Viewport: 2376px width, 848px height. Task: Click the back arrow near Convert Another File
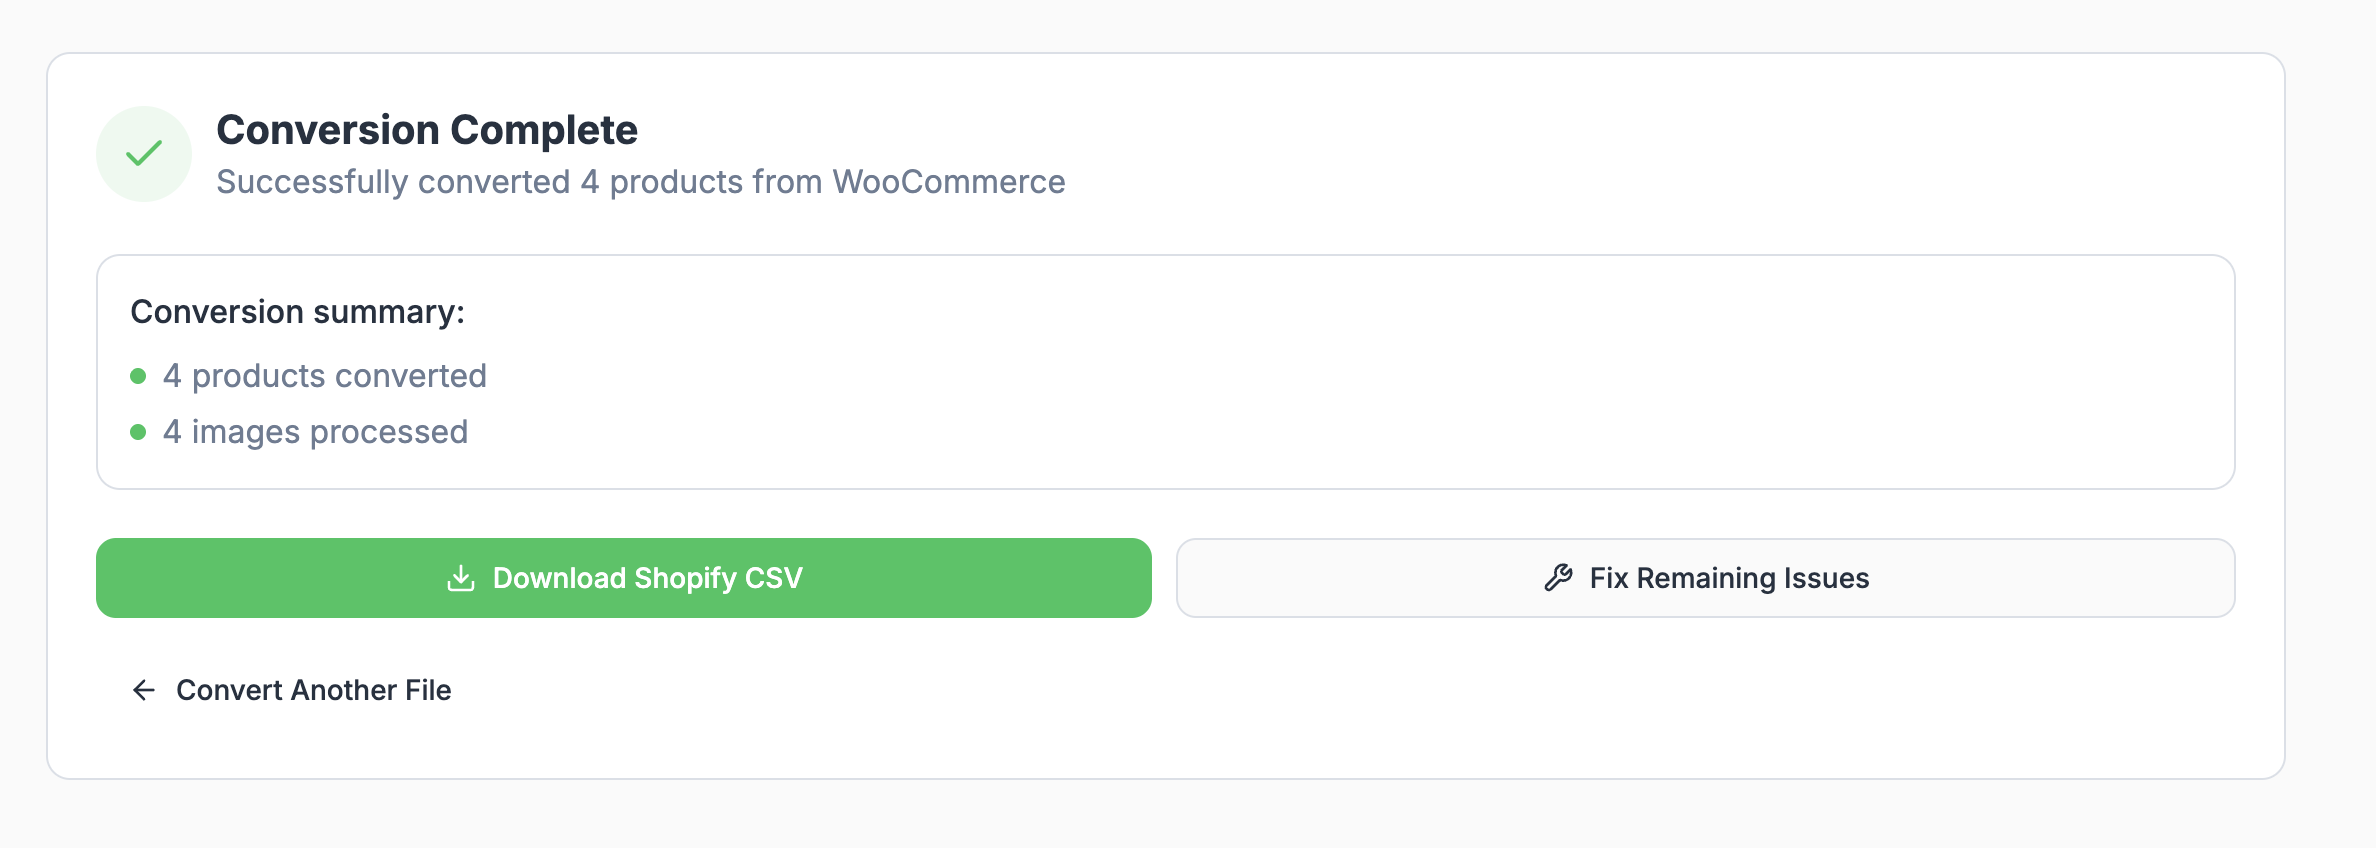pyautogui.click(x=144, y=690)
